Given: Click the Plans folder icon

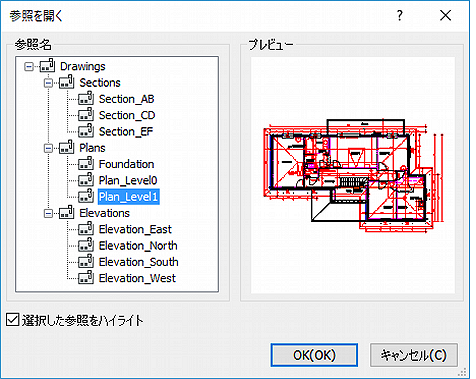Looking at the screenshot, I should (66, 147).
